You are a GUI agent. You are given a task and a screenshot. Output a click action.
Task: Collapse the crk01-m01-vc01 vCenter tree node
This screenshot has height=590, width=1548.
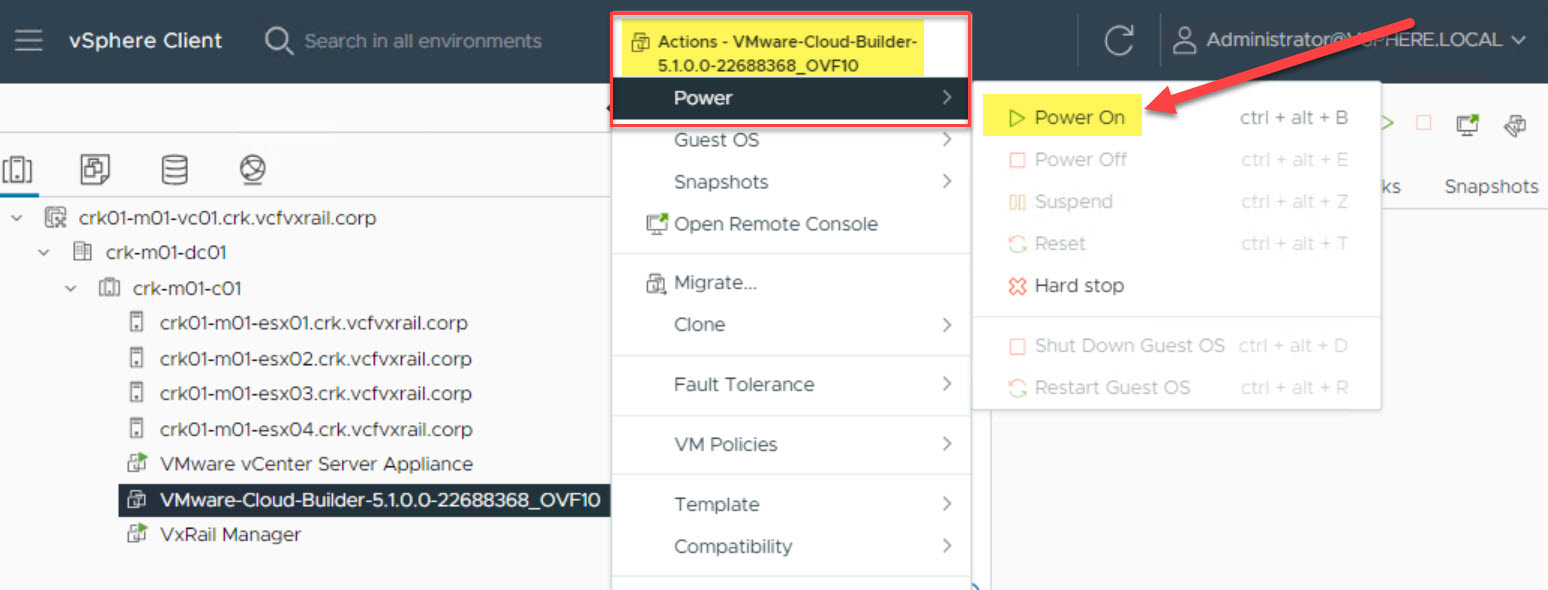coord(17,218)
